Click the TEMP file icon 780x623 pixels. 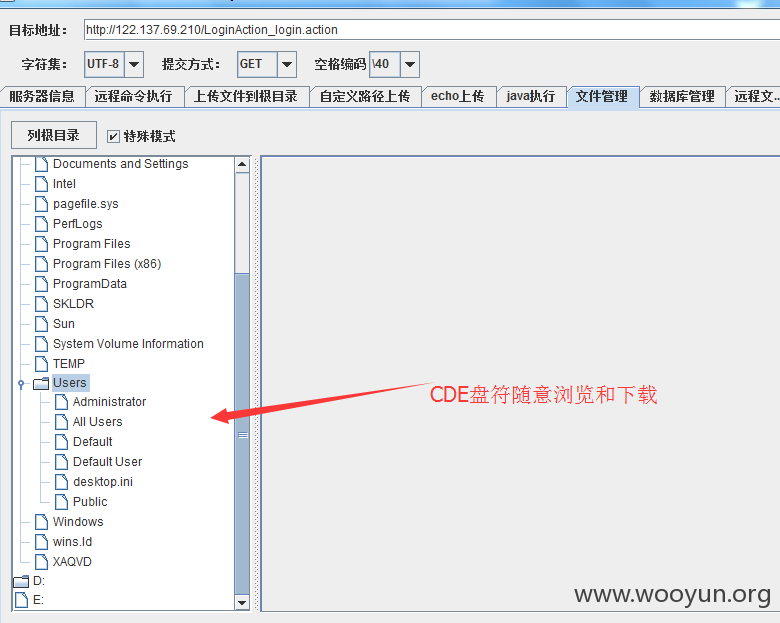pyautogui.click(x=42, y=363)
